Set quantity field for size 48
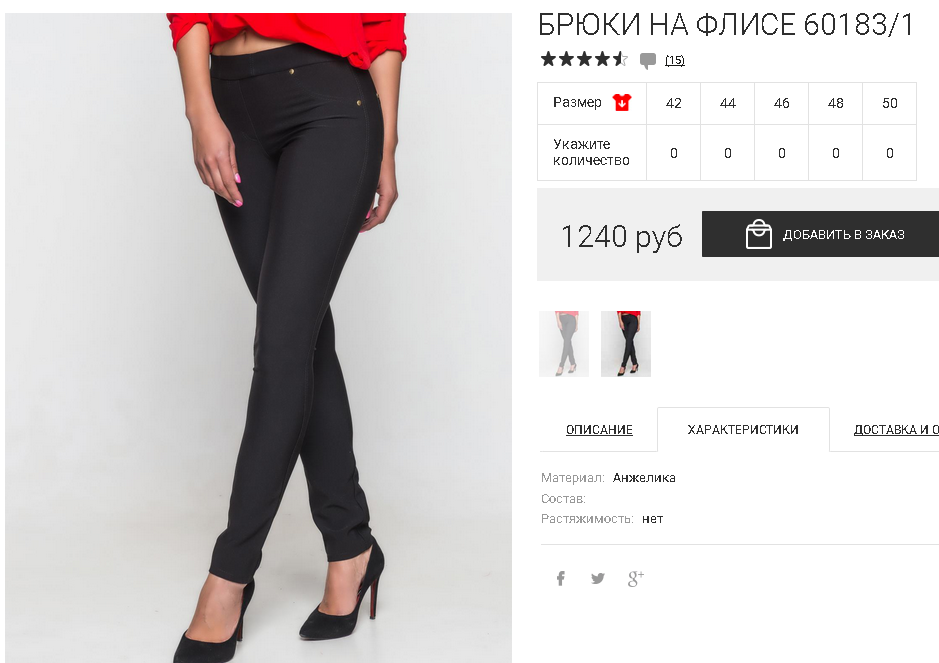 835,153
